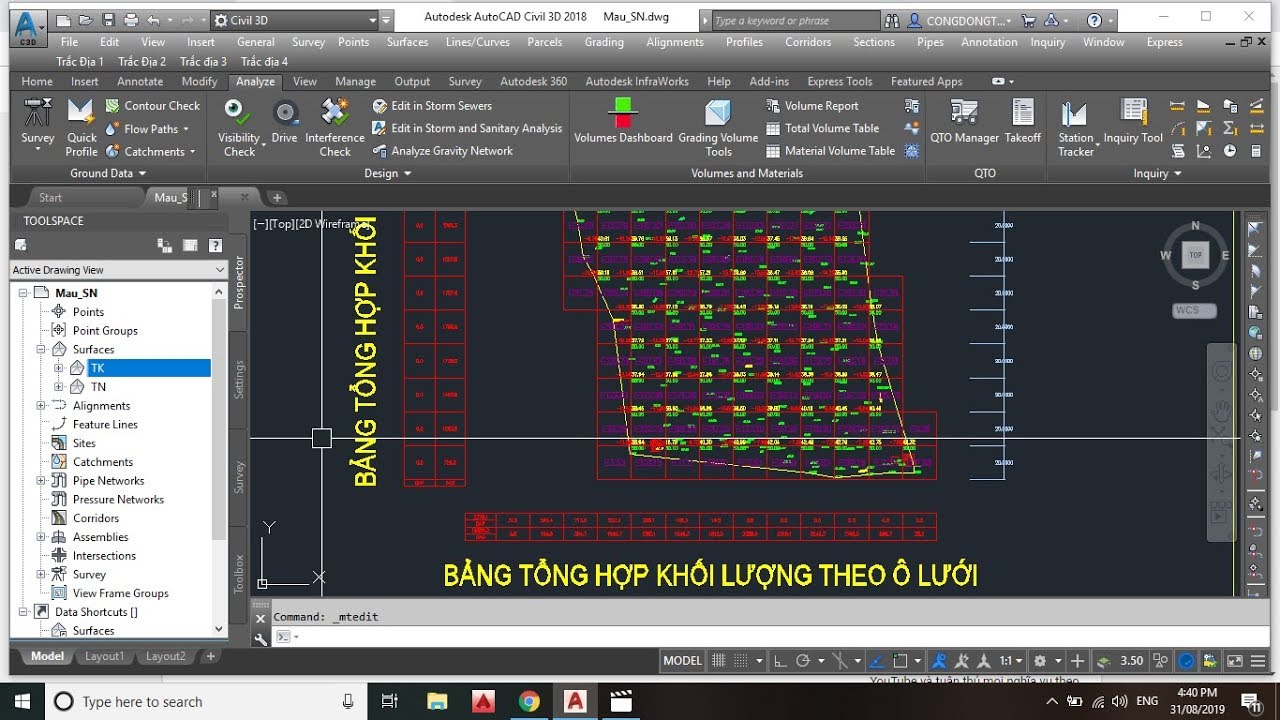Click Edit in Storm Sewers

pos(432,106)
